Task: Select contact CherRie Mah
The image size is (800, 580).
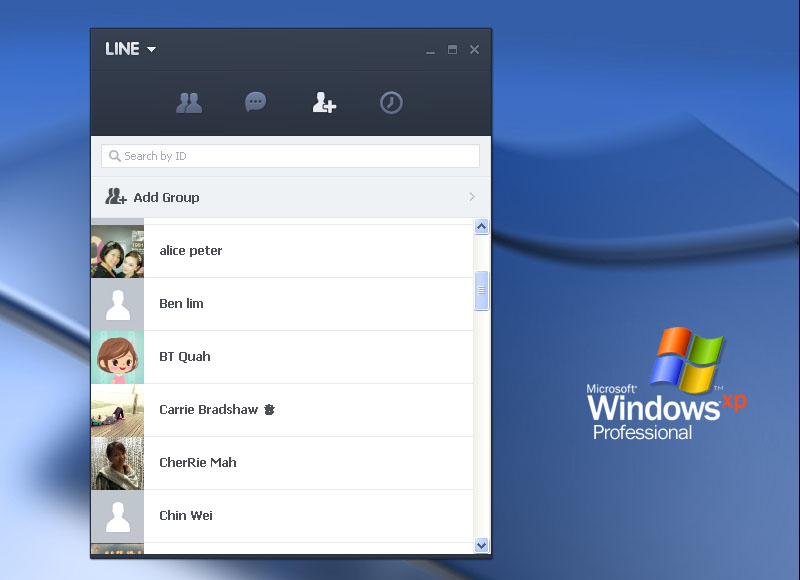Action: pyautogui.click(x=282, y=463)
